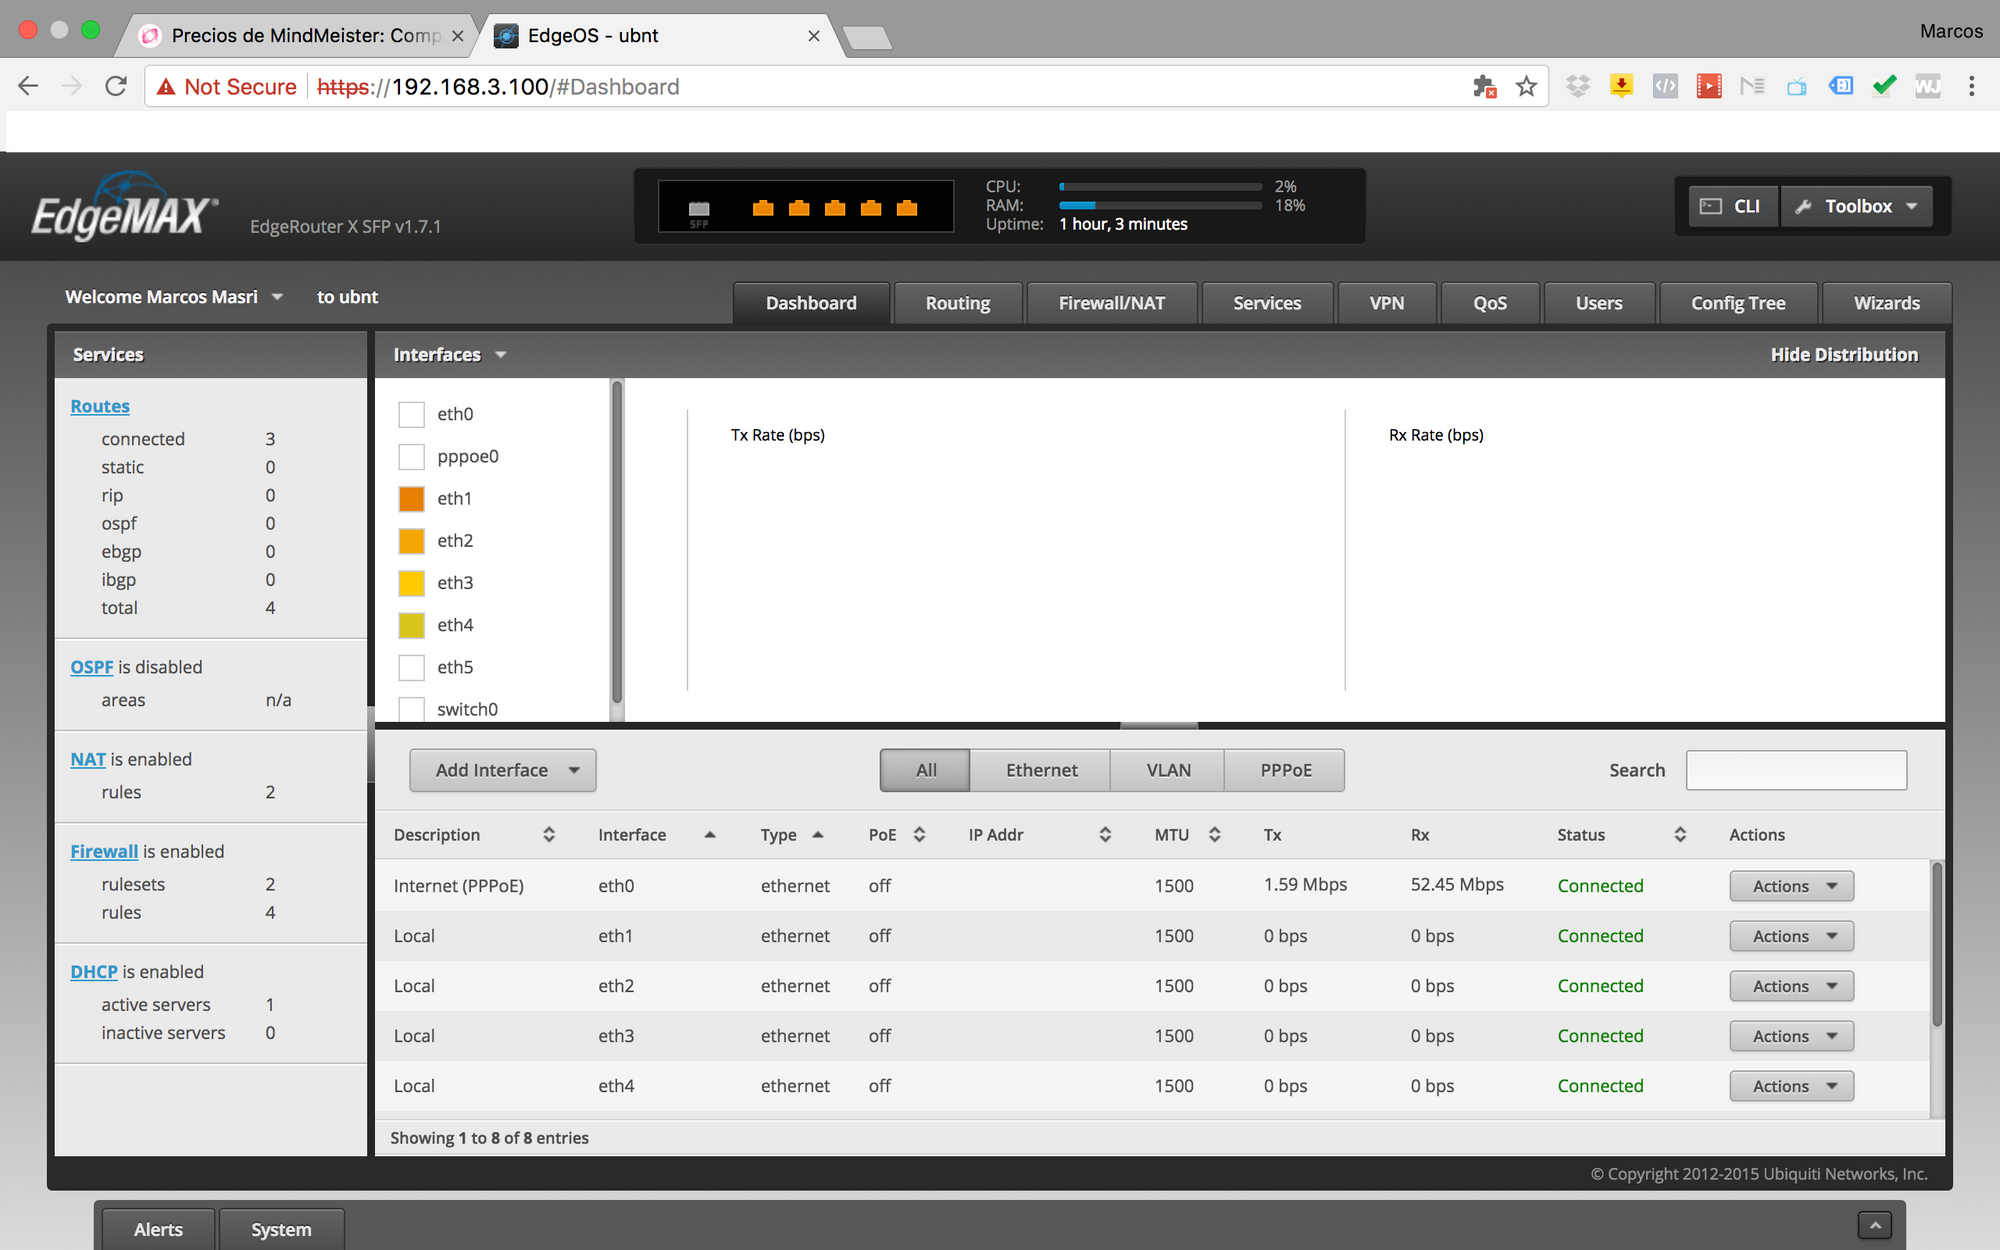Expand the bottom panel with arrow icon
This screenshot has width=2000, height=1250.
[x=1875, y=1224]
